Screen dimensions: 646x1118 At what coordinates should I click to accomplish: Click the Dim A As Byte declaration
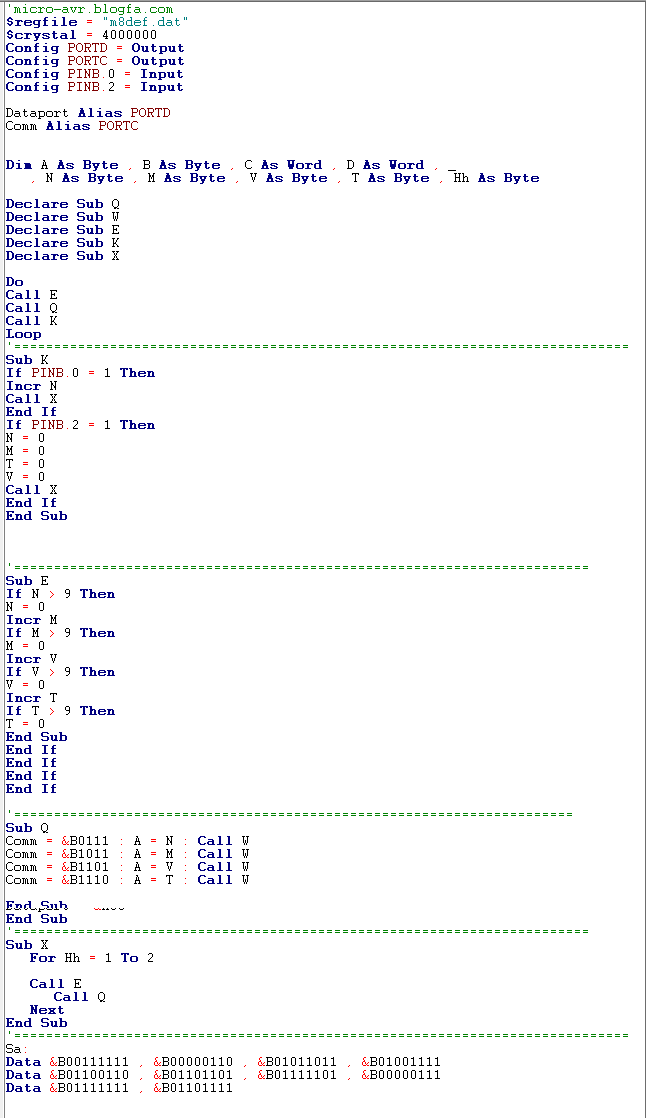point(62,165)
